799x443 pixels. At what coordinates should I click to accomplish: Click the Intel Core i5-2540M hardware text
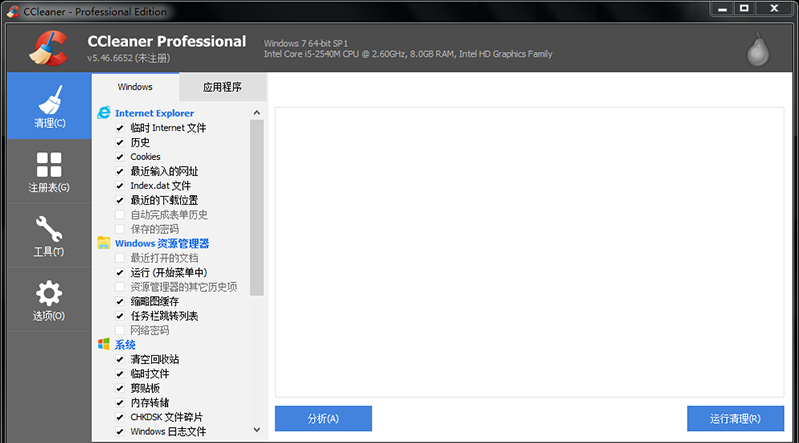[x=408, y=54]
